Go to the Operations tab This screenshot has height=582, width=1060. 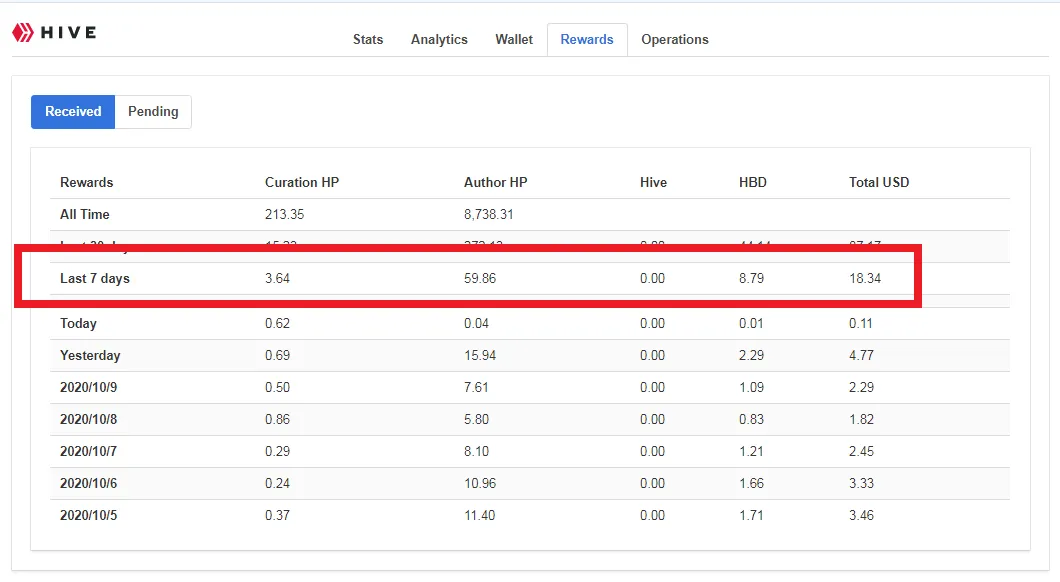[x=675, y=39]
